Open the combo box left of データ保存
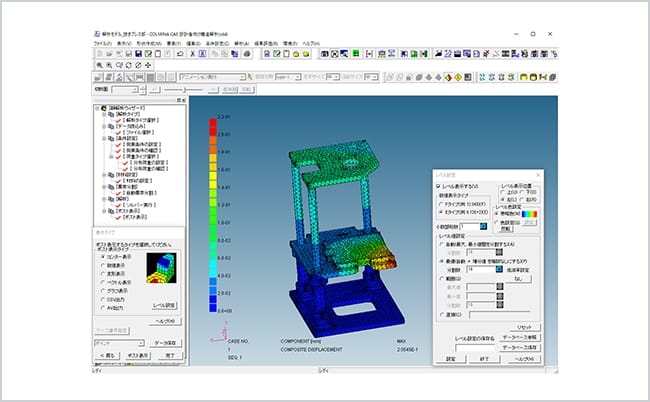This screenshot has height=402, width=650. 119,343
